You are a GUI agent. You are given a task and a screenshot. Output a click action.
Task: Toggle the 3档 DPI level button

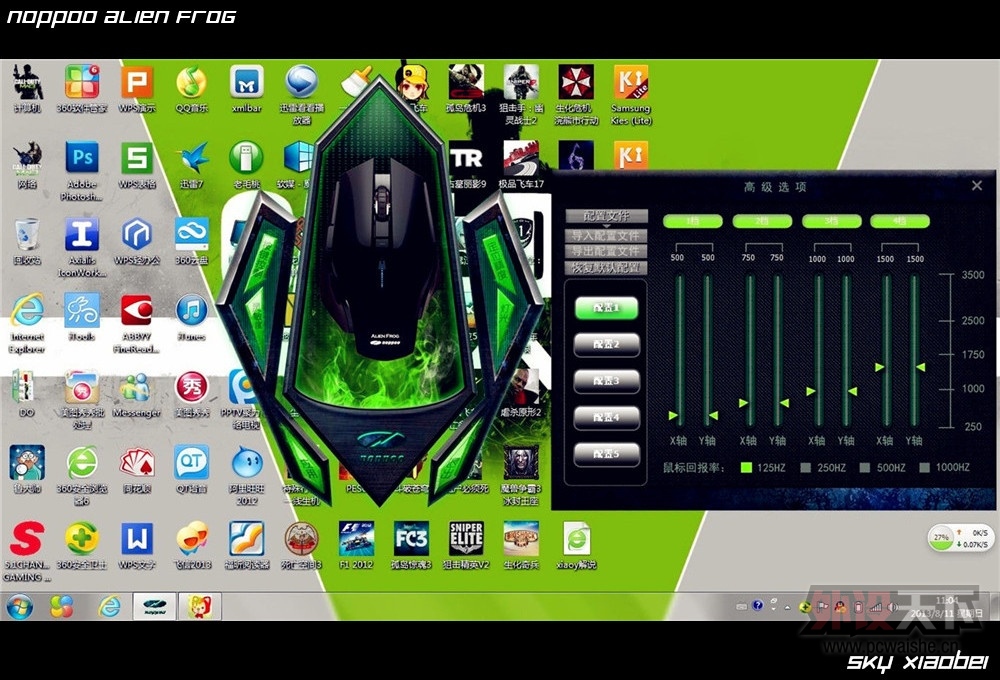pyautogui.click(x=832, y=221)
